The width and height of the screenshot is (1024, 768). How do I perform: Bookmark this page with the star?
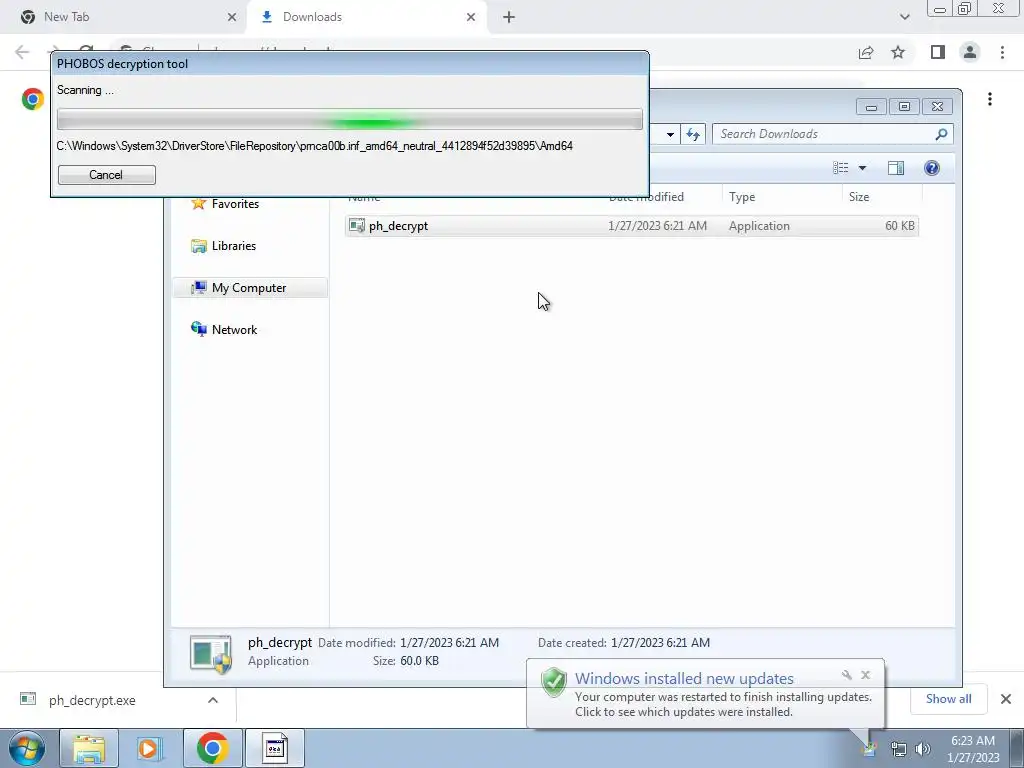(x=898, y=52)
